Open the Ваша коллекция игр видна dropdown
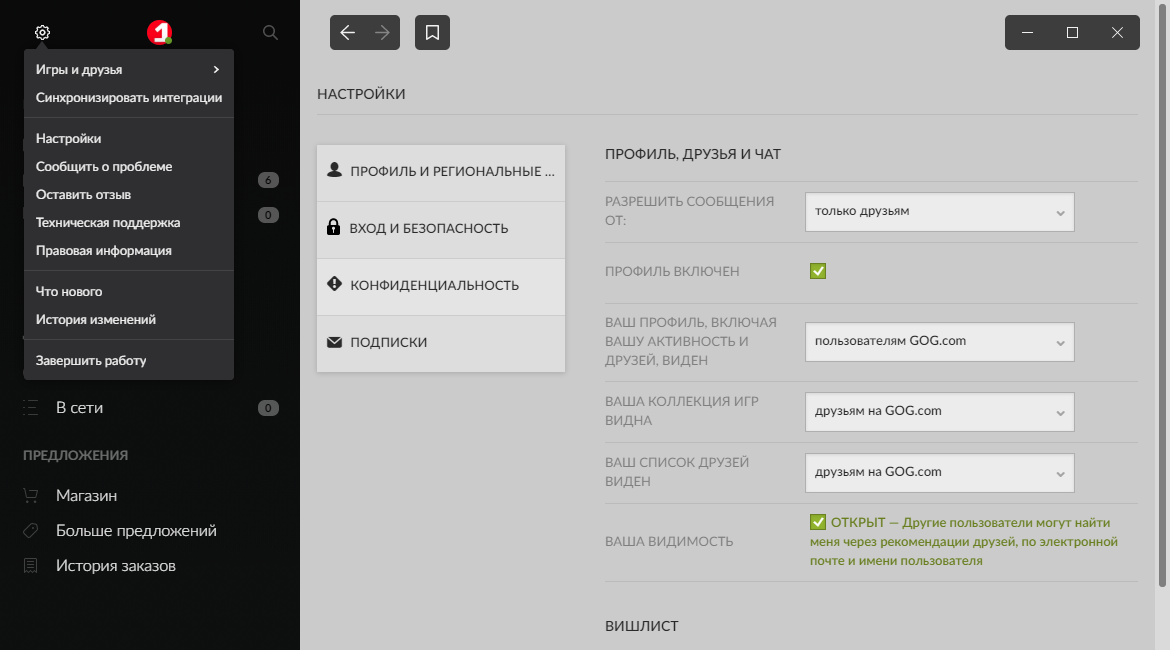 [939, 411]
